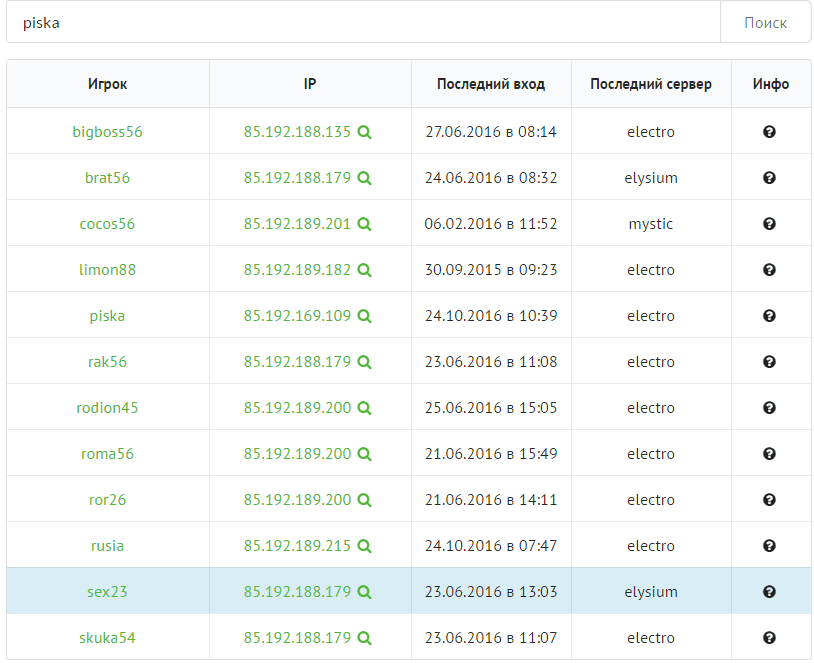Open the roma56 player link
This screenshot has width=814, height=663.
tap(107, 454)
